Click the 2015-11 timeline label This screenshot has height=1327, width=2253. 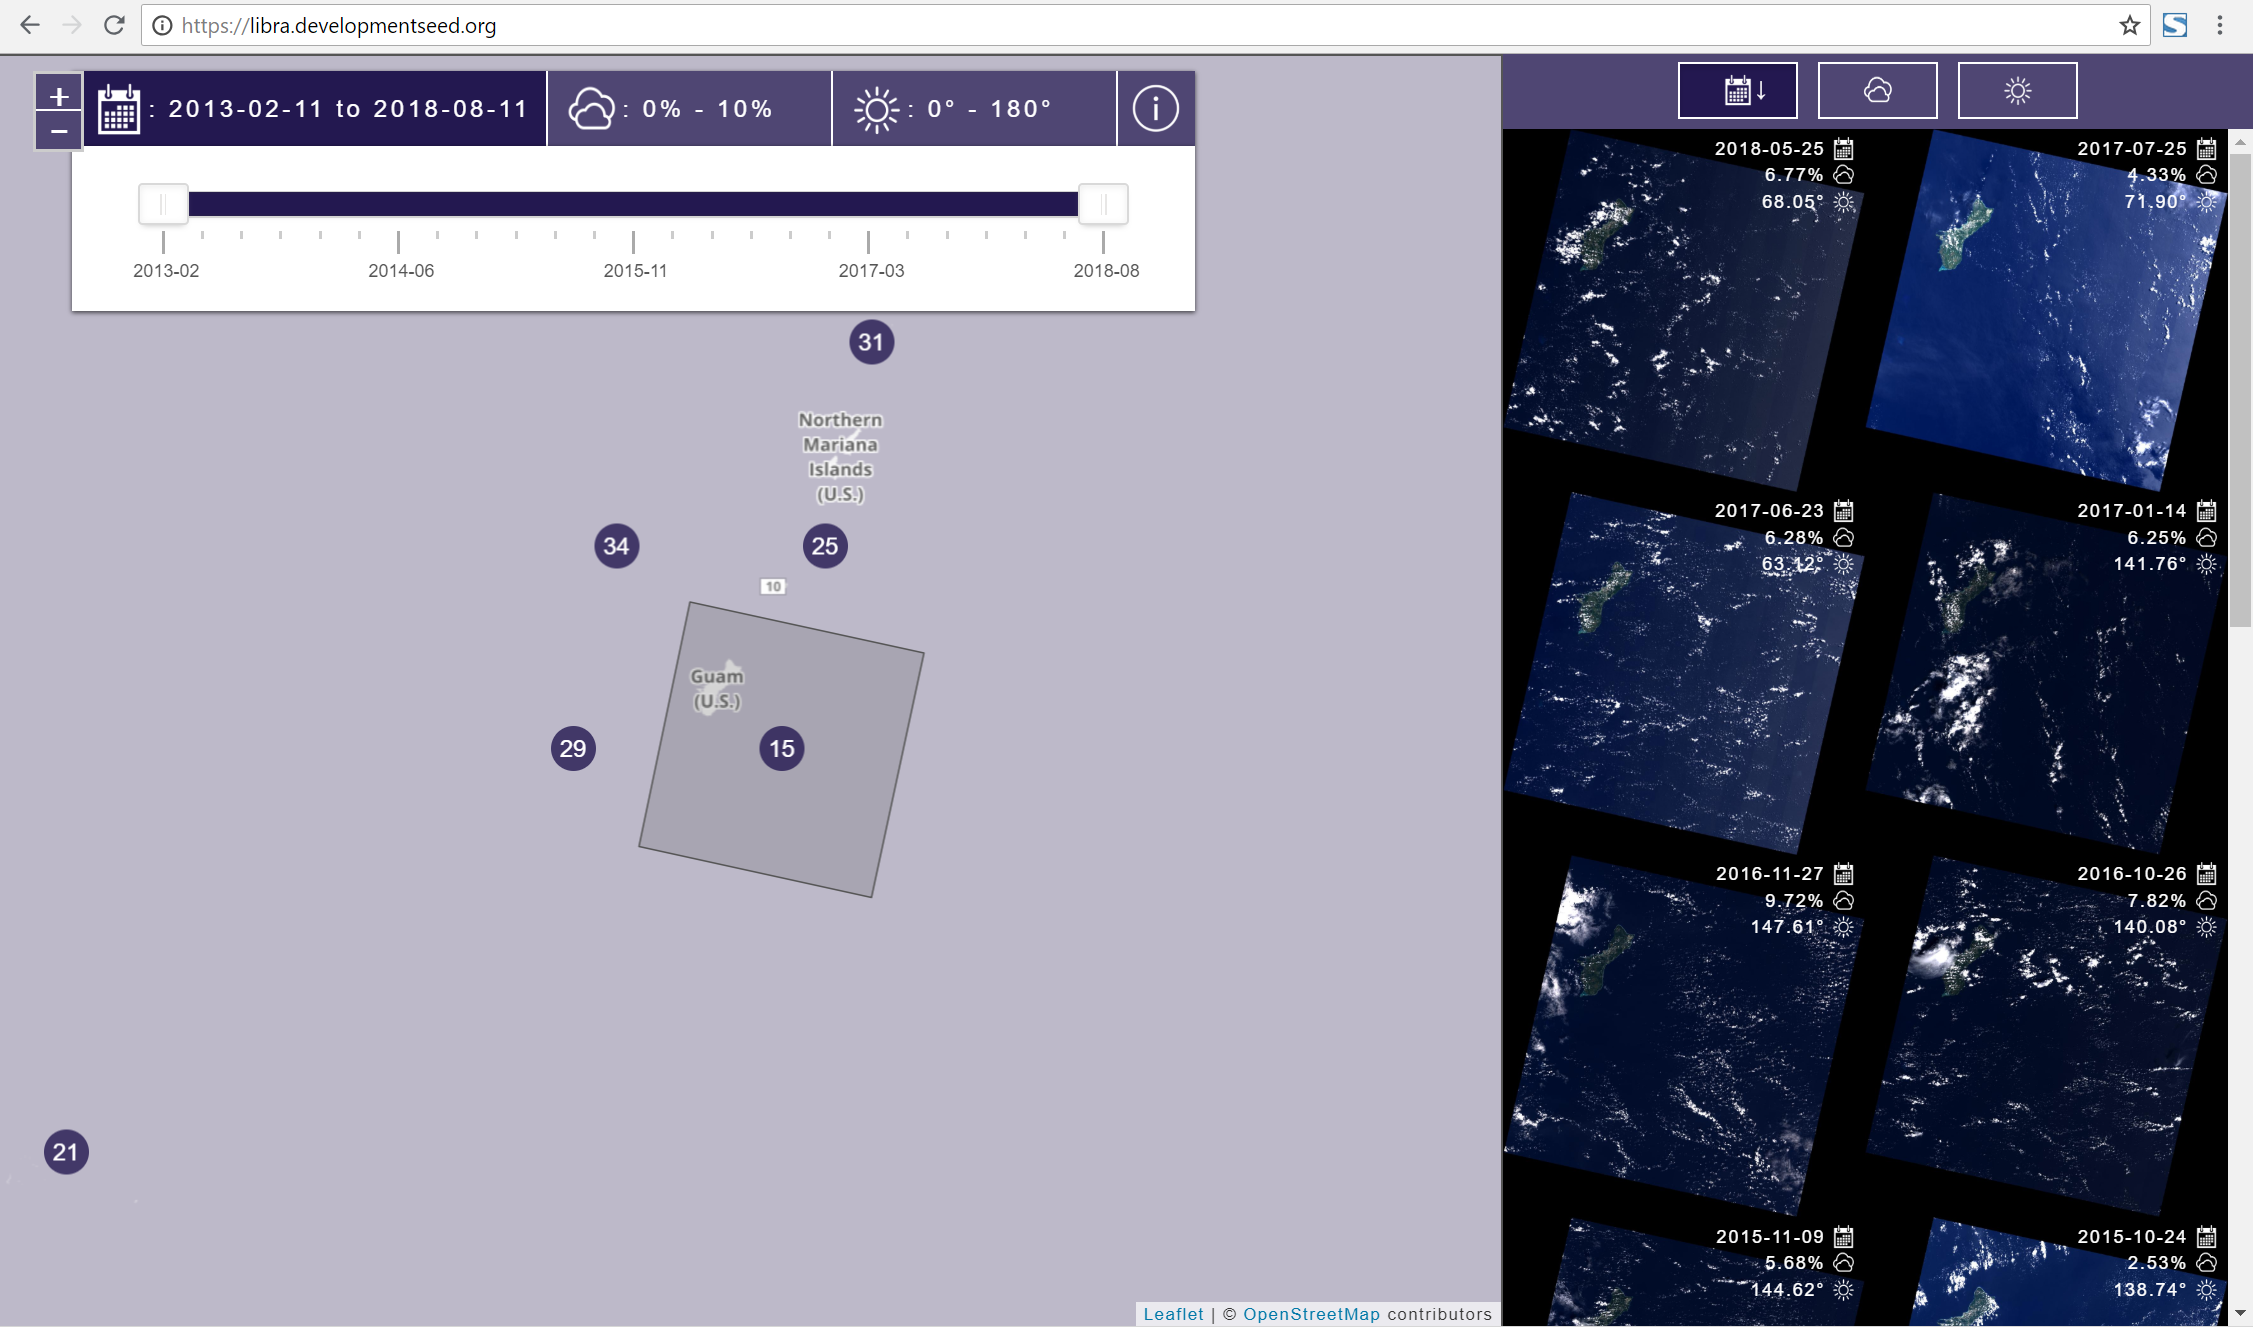(x=635, y=271)
